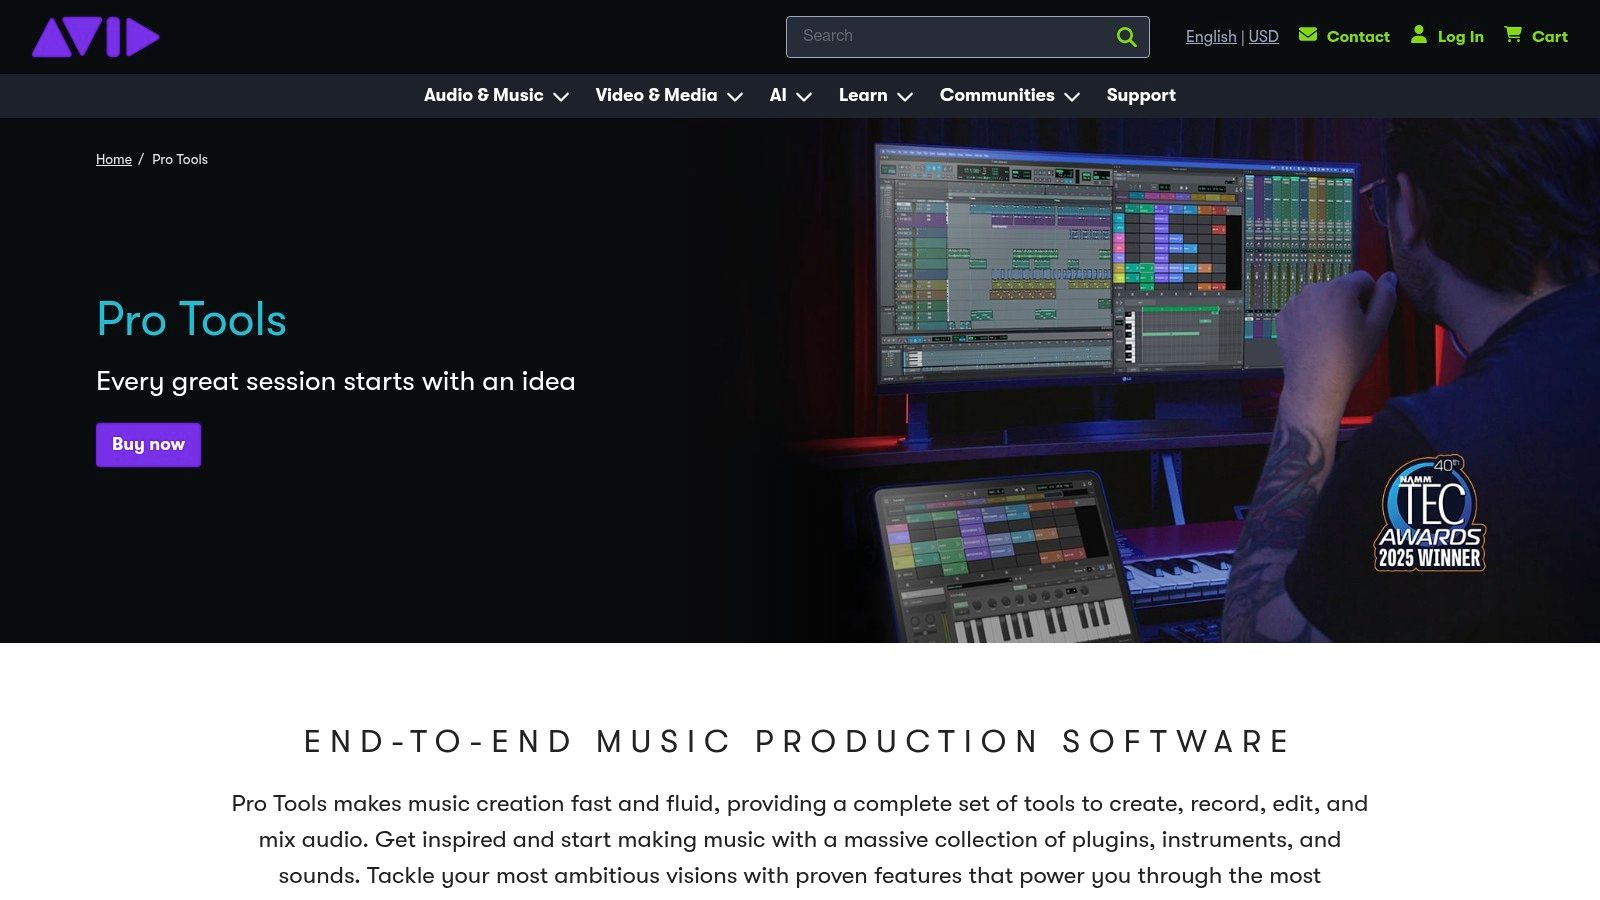Expand the Video & Media chevron
1600x900 pixels.
[735, 97]
